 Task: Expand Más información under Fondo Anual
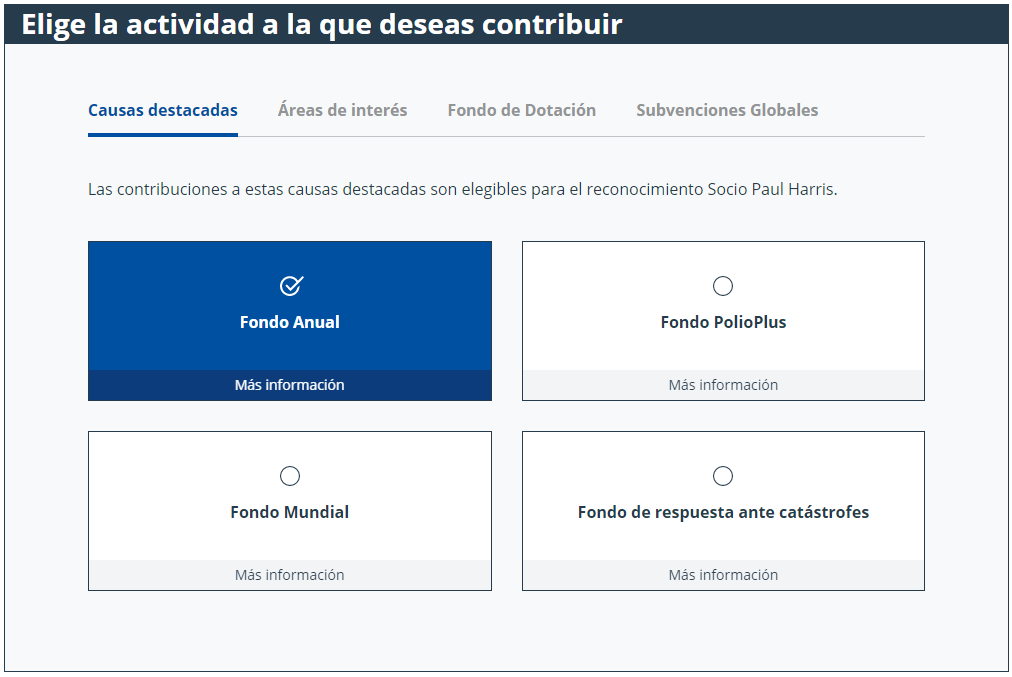pyautogui.click(x=290, y=385)
